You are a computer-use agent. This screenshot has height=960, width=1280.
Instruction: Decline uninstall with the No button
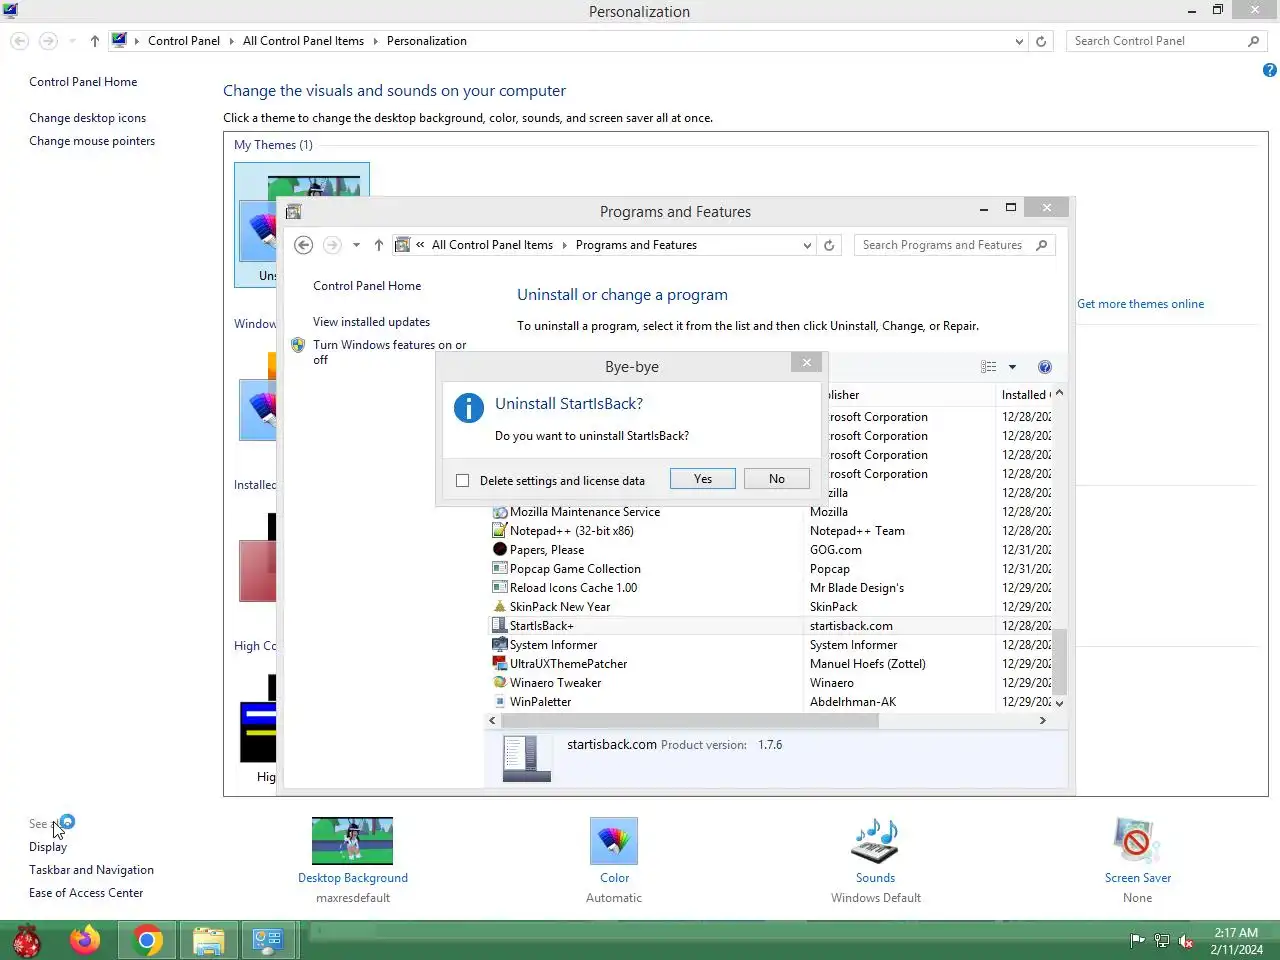tap(777, 479)
